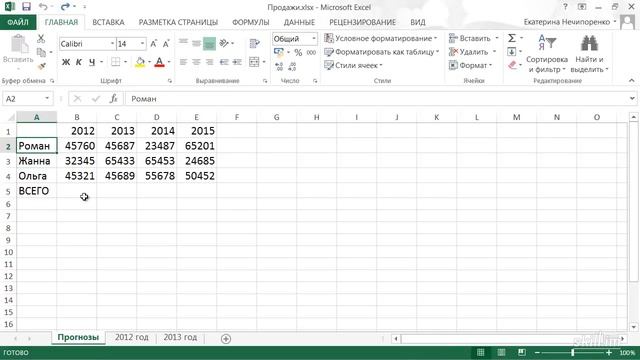
Task: Toggle middle vertical alignment
Action: click(x=196, y=43)
